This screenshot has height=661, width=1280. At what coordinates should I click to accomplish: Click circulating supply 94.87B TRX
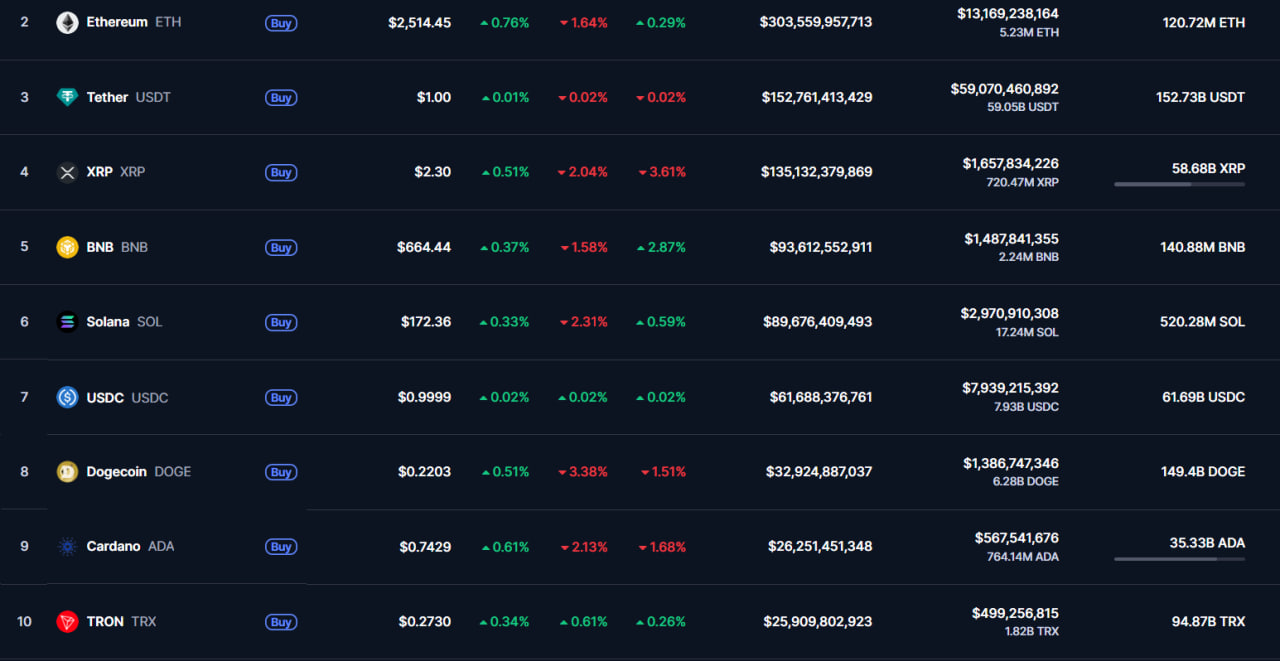(1209, 622)
